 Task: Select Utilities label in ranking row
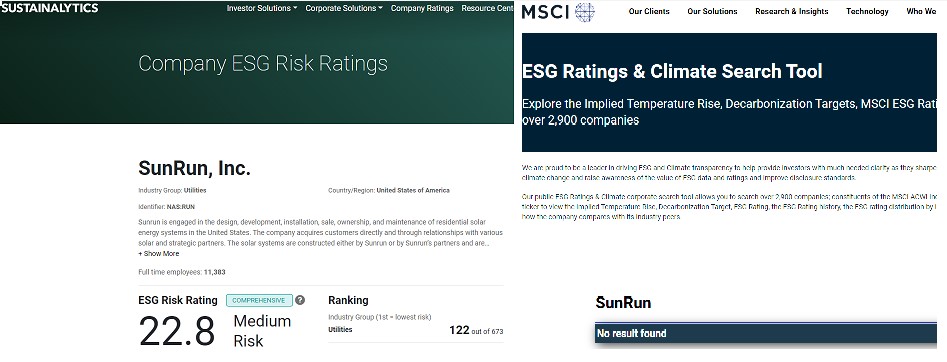click(340, 330)
